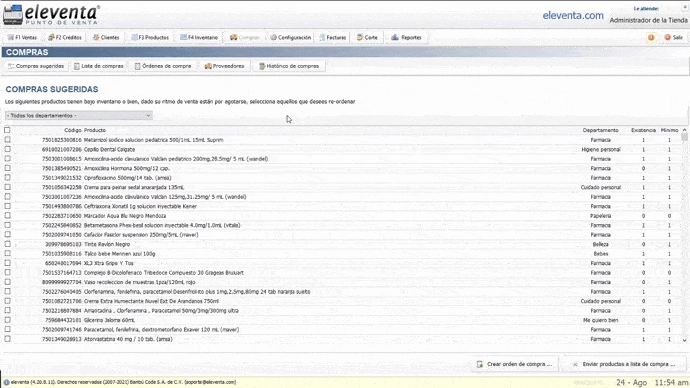
Task: Click the Crear orden de compra icon
Action: tap(480, 364)
